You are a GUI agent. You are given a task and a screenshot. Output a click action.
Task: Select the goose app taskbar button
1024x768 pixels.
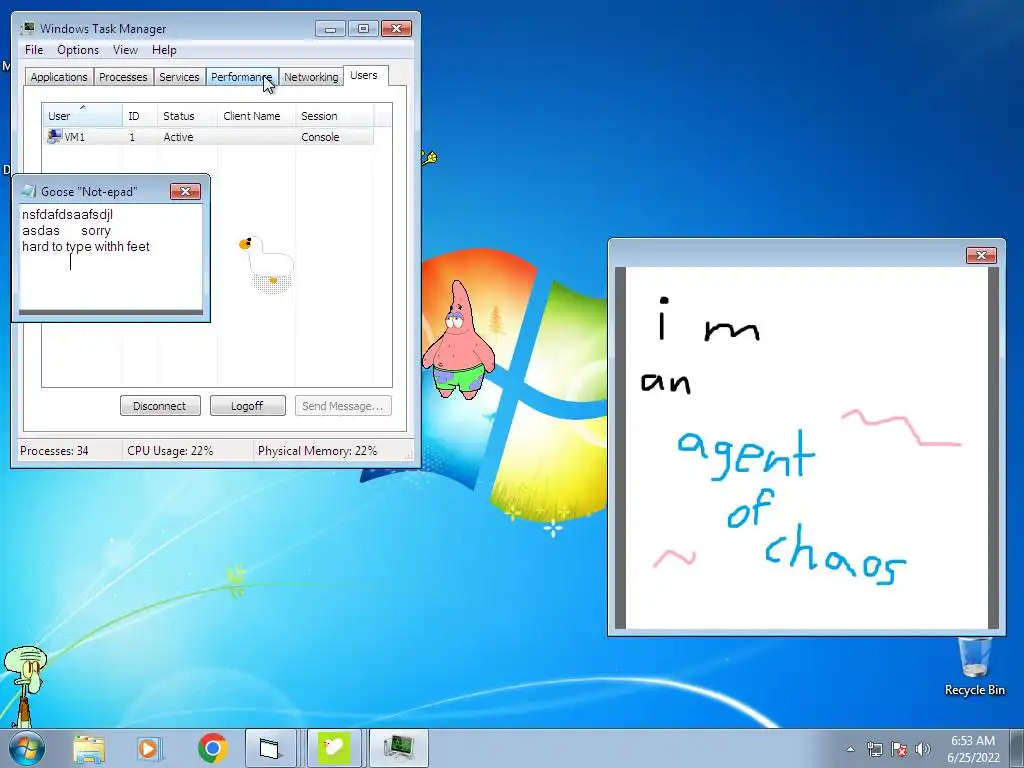point(334,748)
